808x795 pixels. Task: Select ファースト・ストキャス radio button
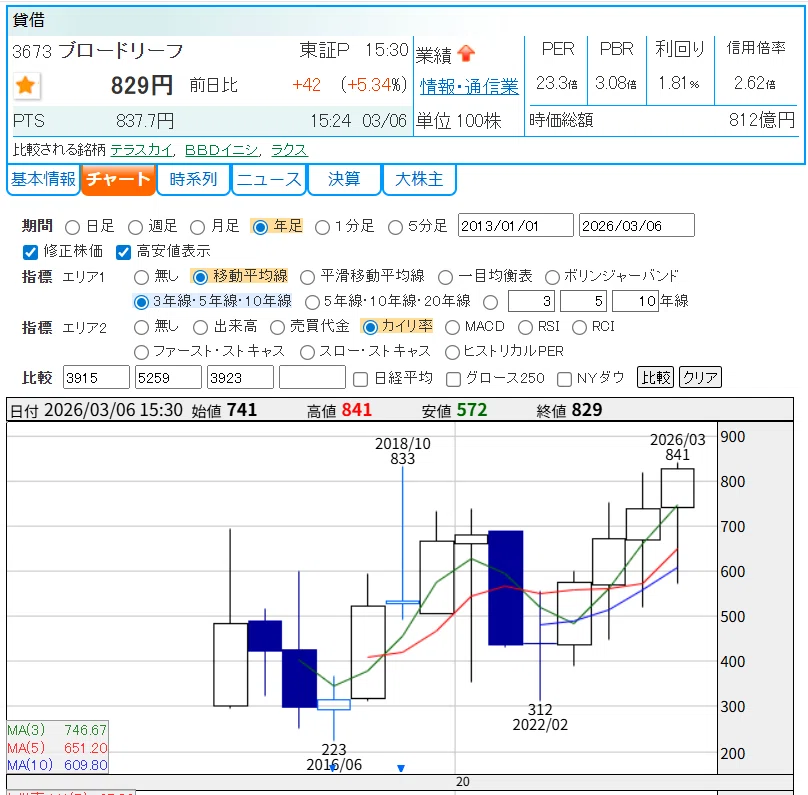(141, 352)
